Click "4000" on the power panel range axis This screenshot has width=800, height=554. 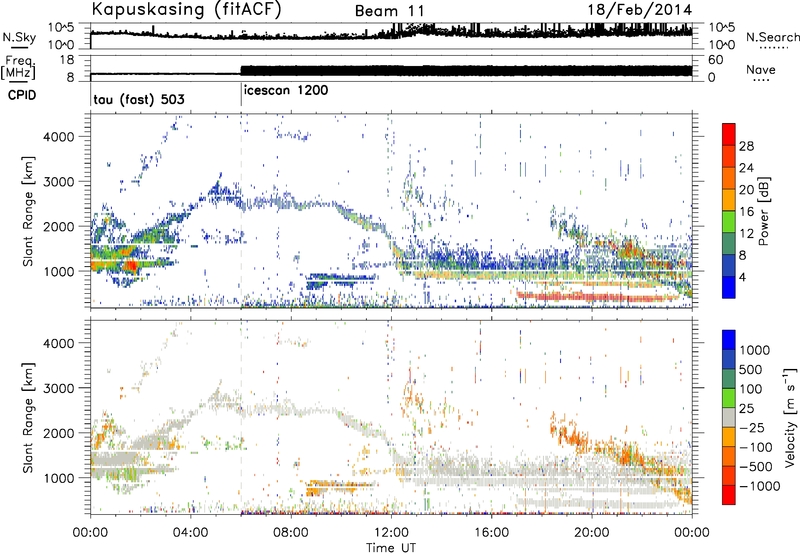pyautogui.click(x=59, y=136)
